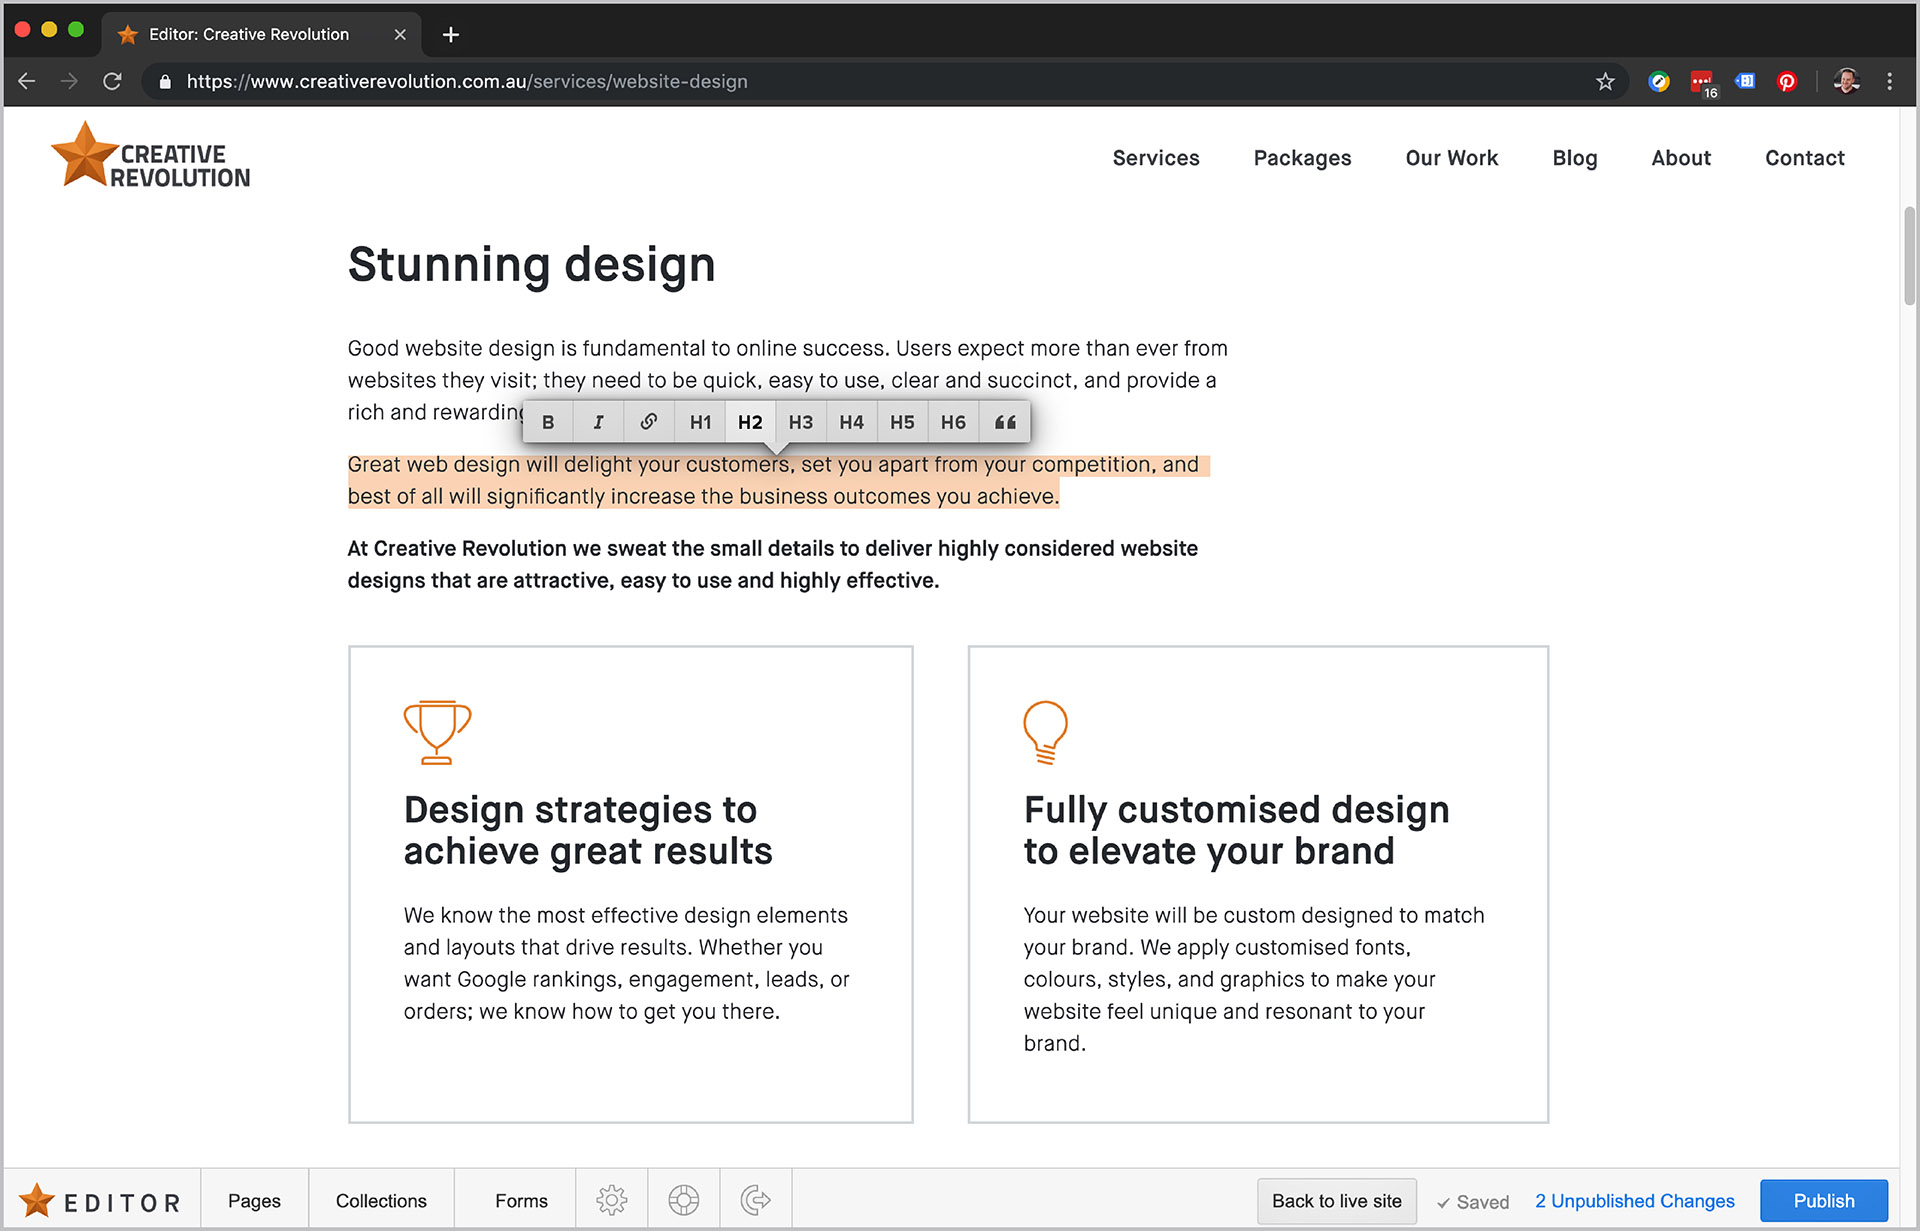
Task: Bookmark the page with the star icon
Action: click(1606, 81)
